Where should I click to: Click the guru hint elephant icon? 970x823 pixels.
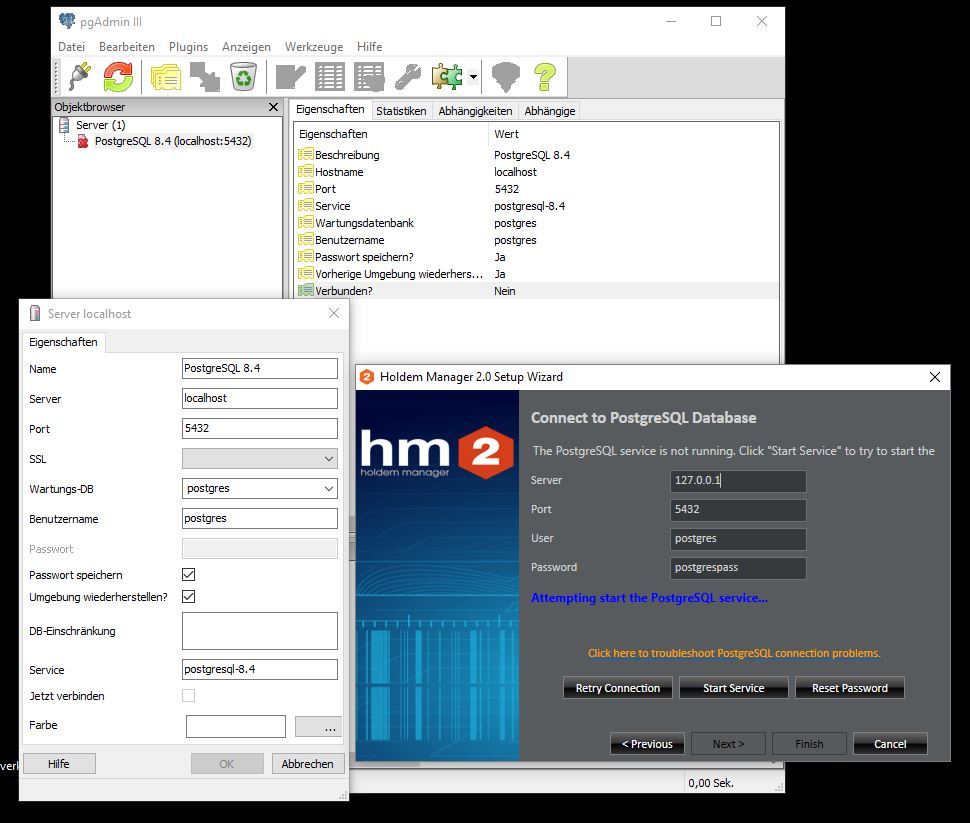[x=505, y=77]
